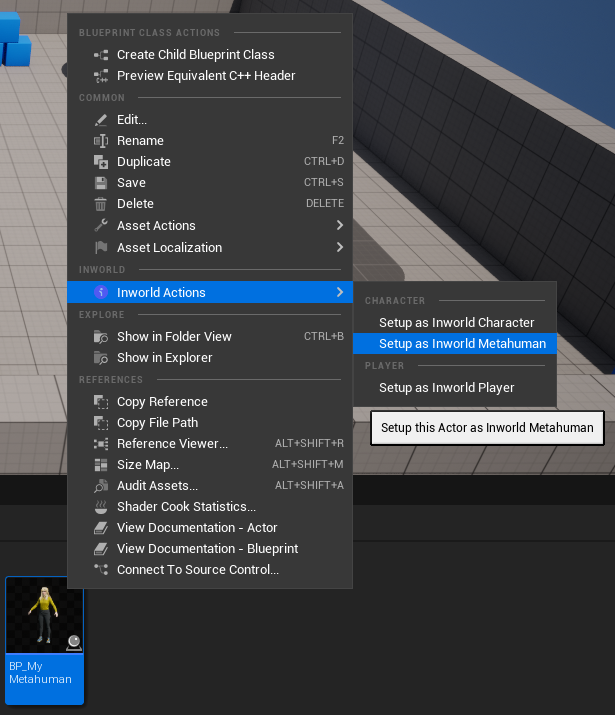Open the Asset Localization entry
This screenshot has height=715, width=615.
click(210, 247)
